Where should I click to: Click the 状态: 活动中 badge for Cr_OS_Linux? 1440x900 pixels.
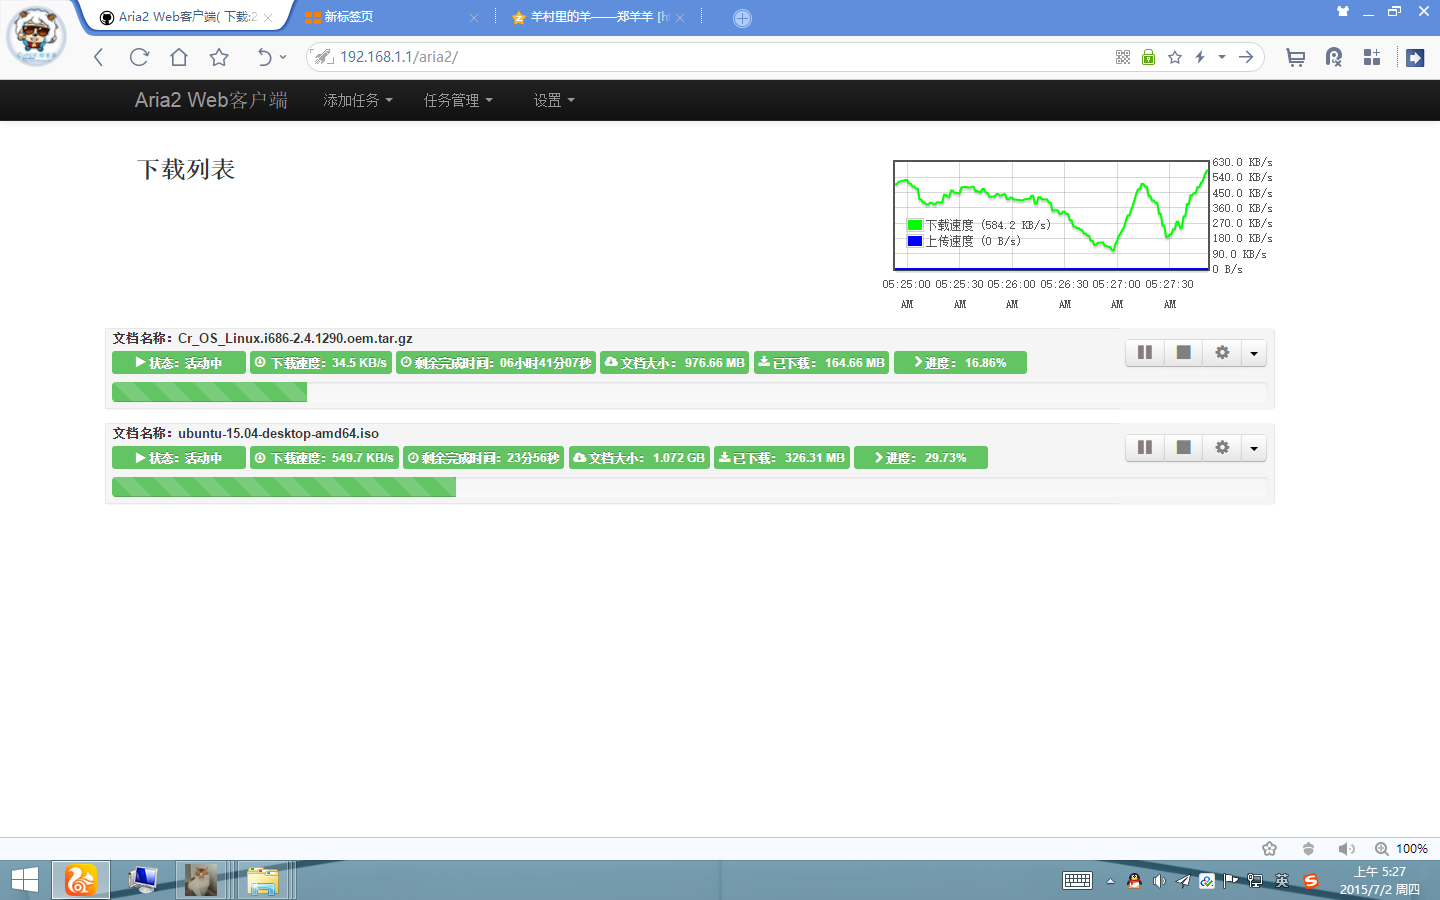pyautogui.click(x=179, y=362)
